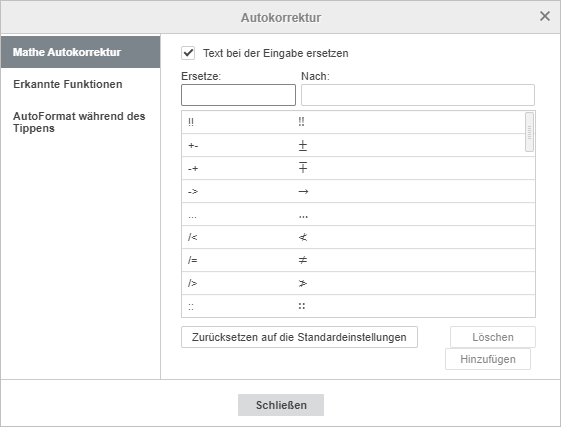
Task: Pick the /< not-less-than entry
Action: pos(358,237)
